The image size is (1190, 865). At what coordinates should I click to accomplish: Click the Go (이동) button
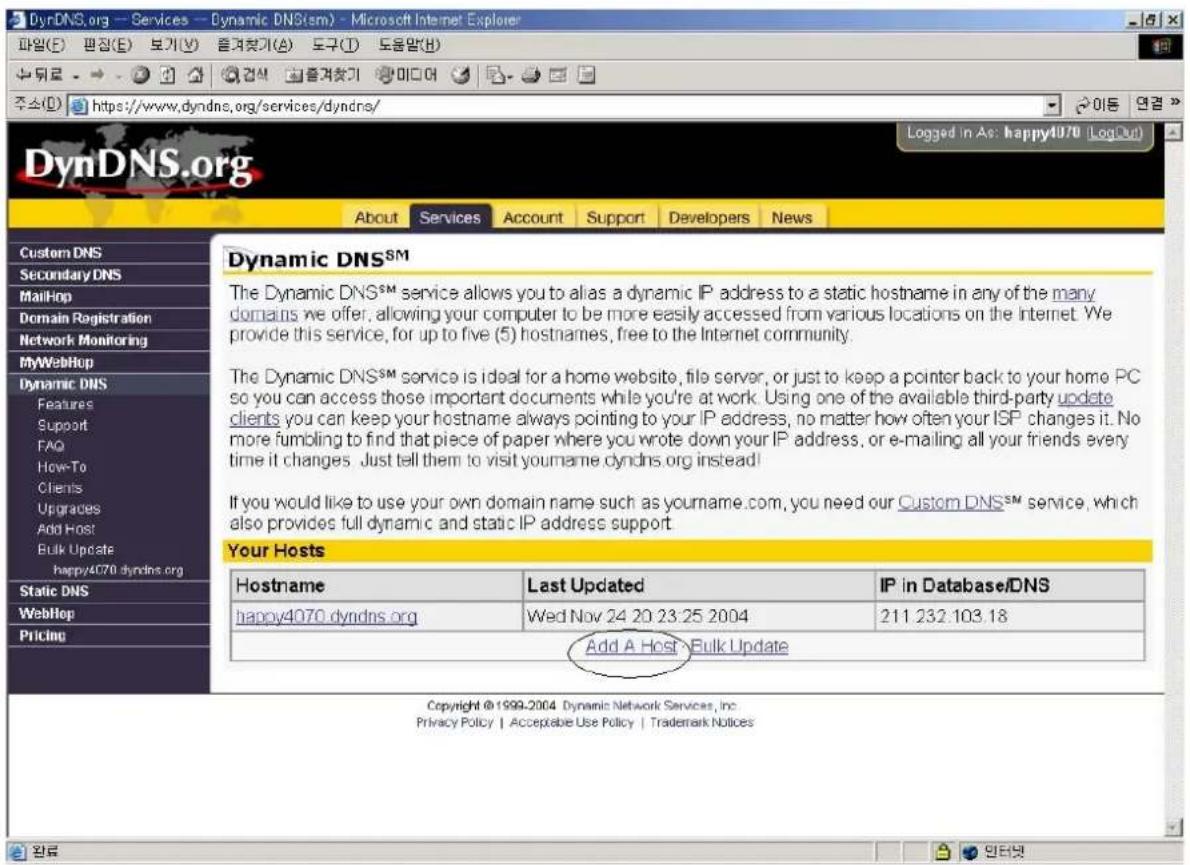[x=1097, y=105]
